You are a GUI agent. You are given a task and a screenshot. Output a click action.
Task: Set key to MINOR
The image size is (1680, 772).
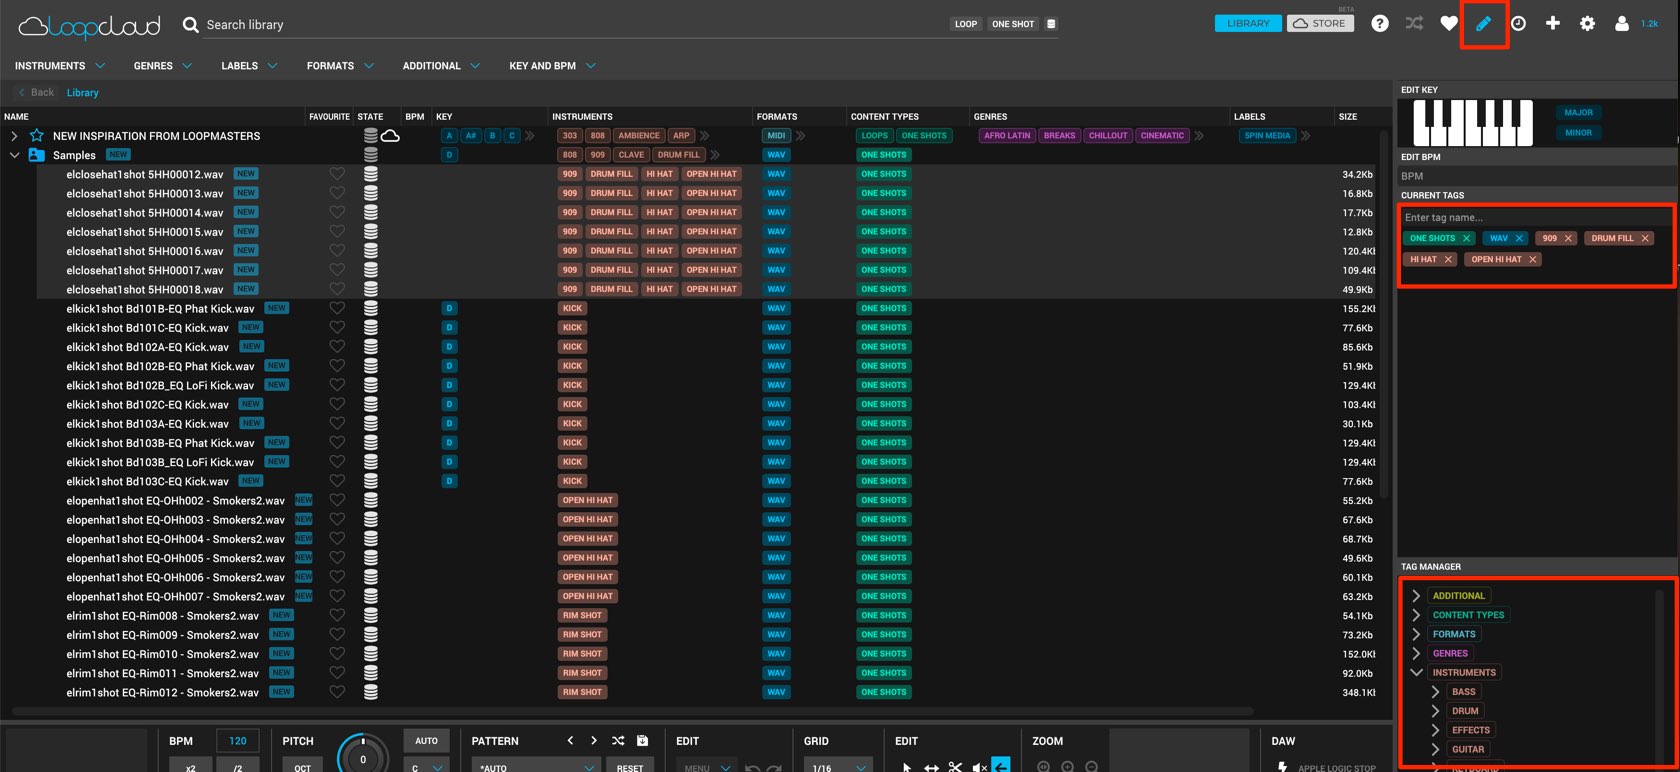coord(1579,132)
